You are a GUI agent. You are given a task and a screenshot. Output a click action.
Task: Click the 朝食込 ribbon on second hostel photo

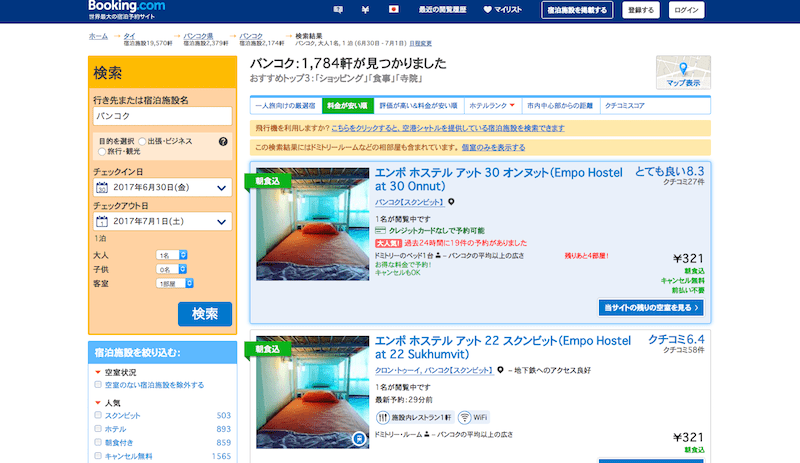click(267, 349)
